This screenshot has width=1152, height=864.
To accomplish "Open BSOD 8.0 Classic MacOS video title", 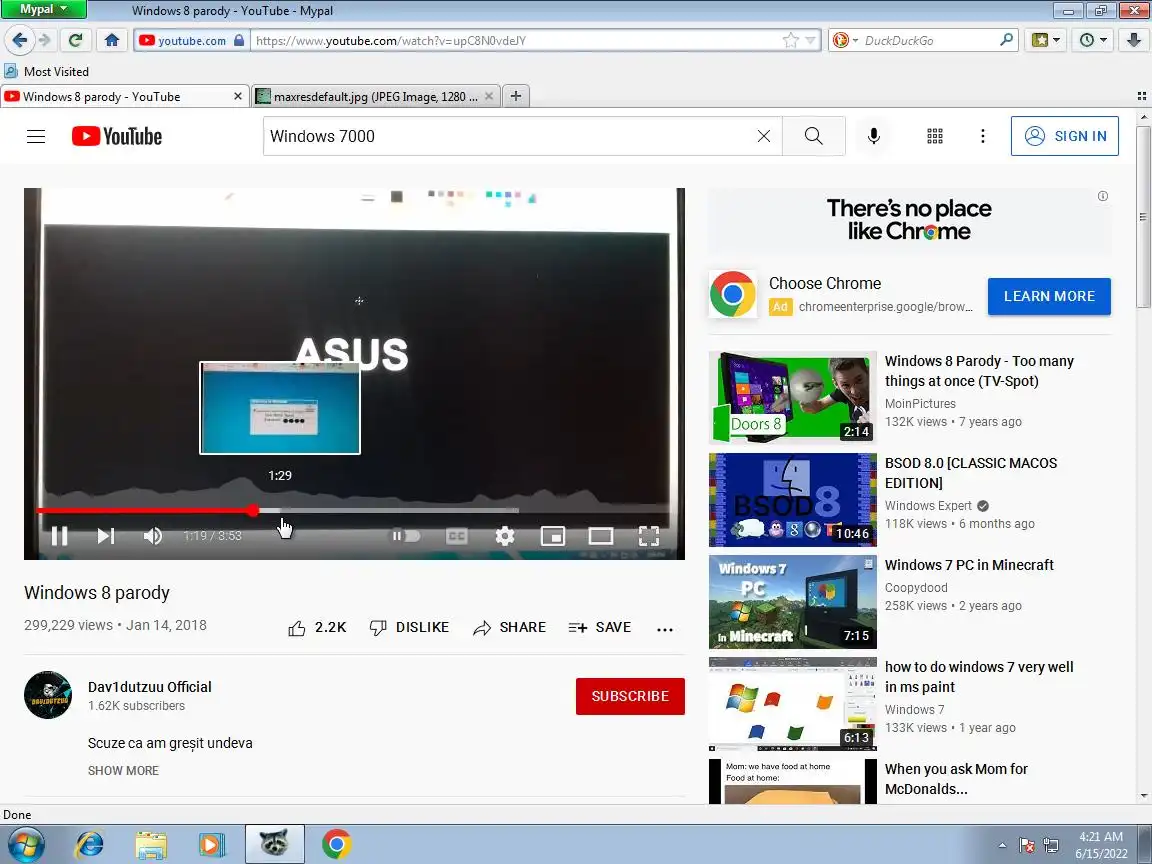I will [x=971, y=473].
